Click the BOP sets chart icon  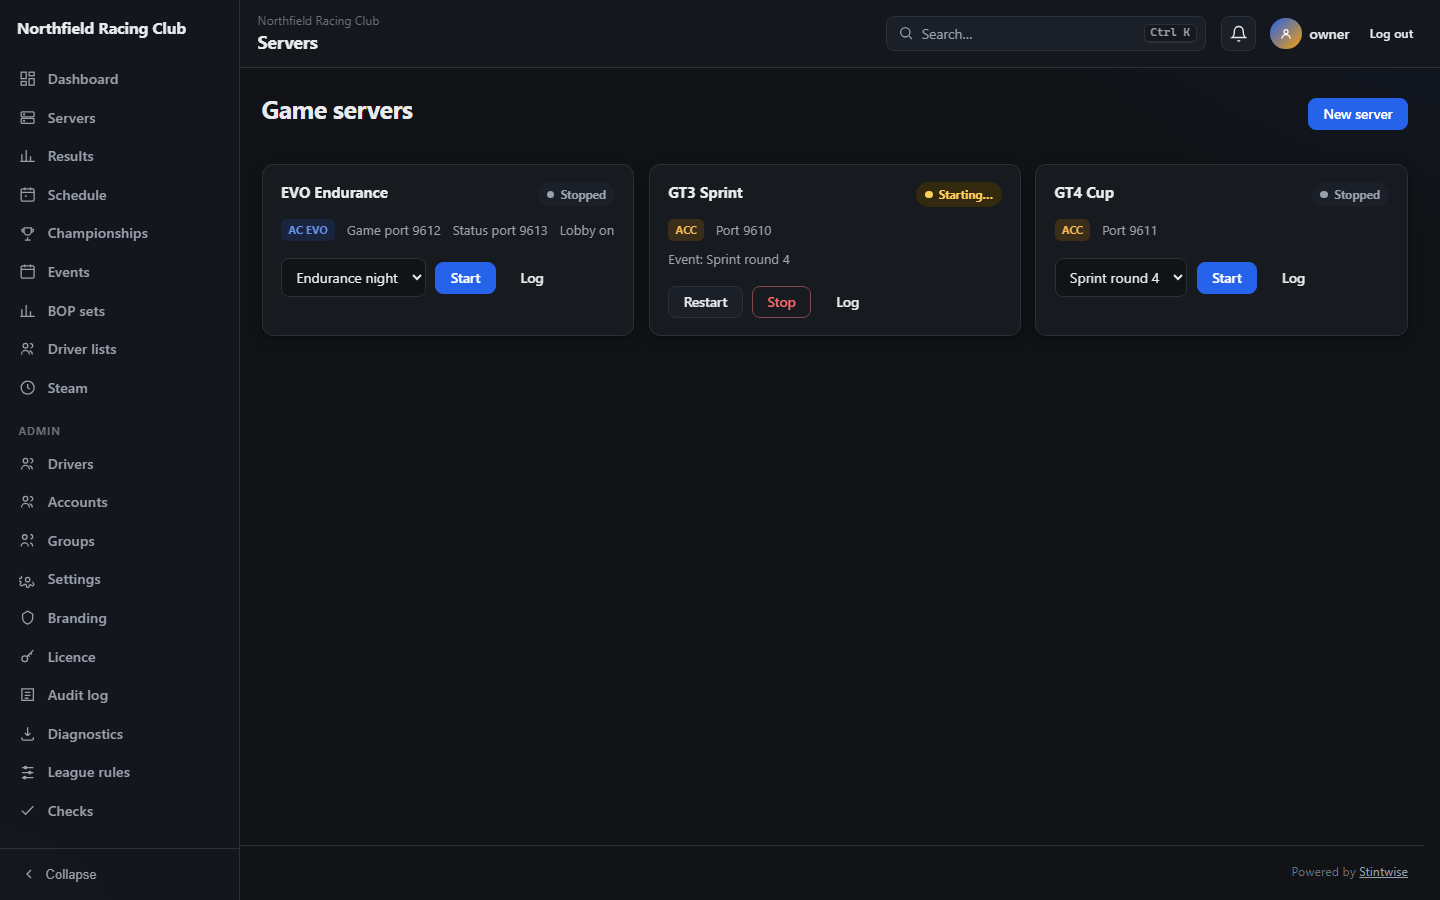pyautogui.click(x=28, y=311)
